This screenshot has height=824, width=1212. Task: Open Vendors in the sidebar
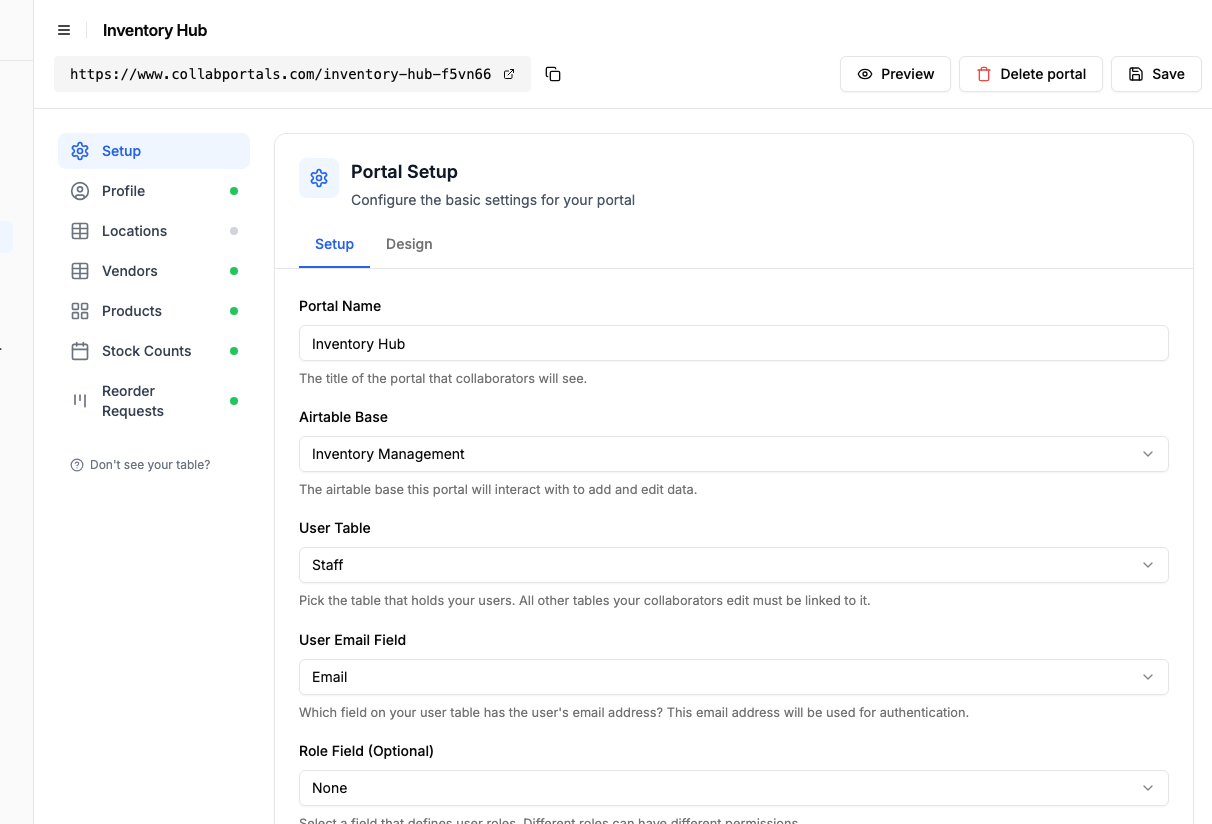point(154,271)
